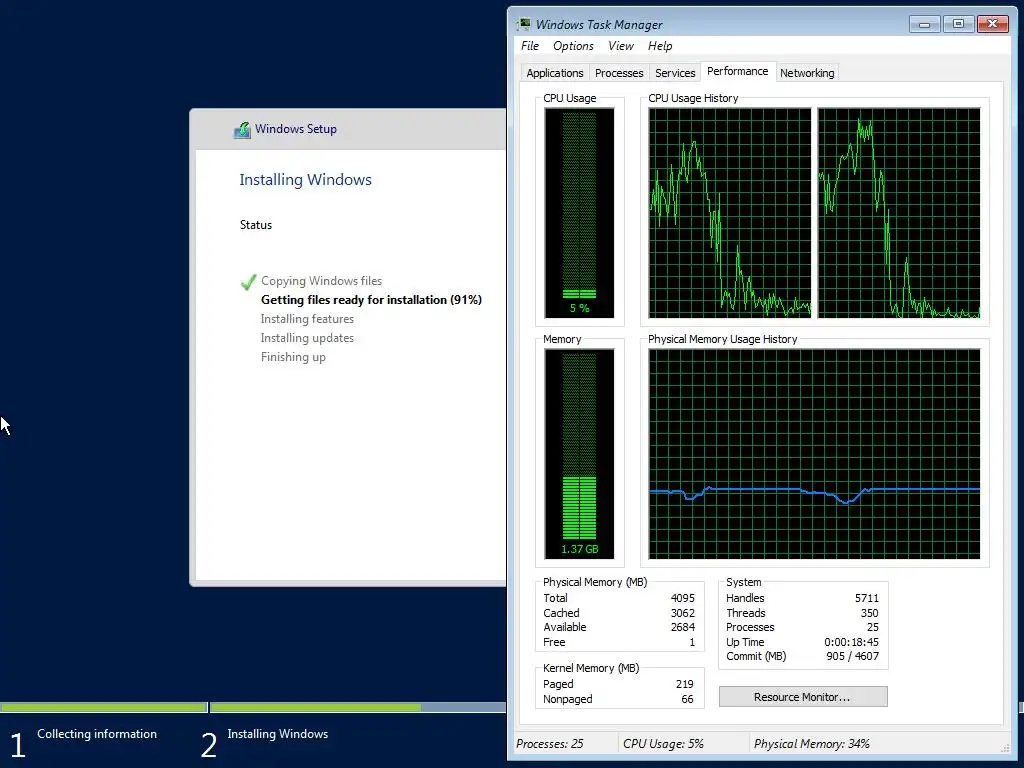Click the Commit value 905 / 4607
Viewport: 1024px width, 768px height.
852,656
